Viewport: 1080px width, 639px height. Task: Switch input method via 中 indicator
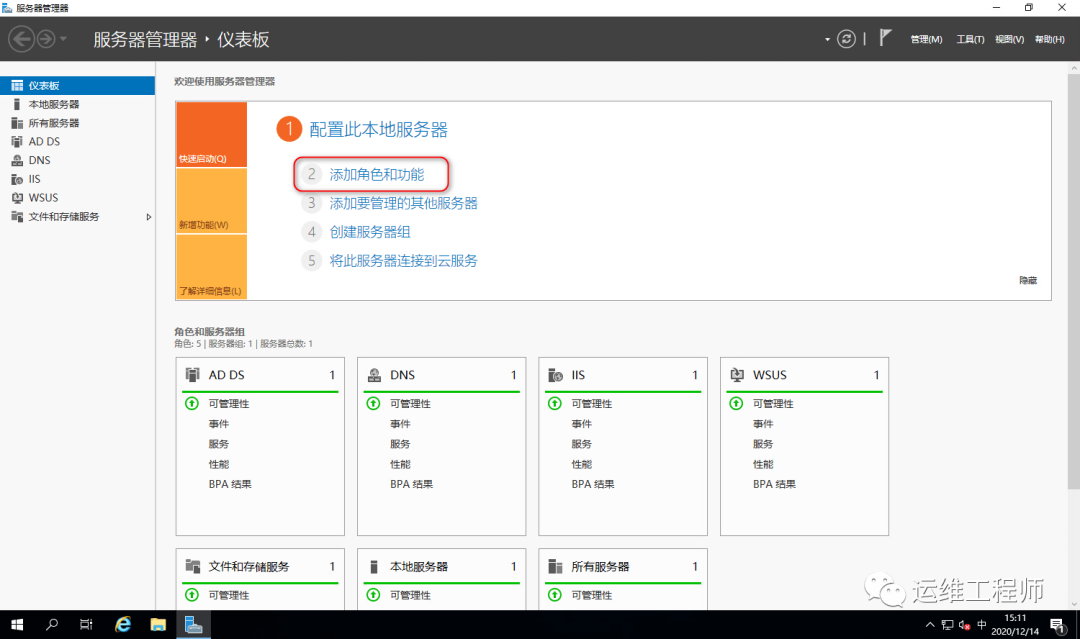982,625
